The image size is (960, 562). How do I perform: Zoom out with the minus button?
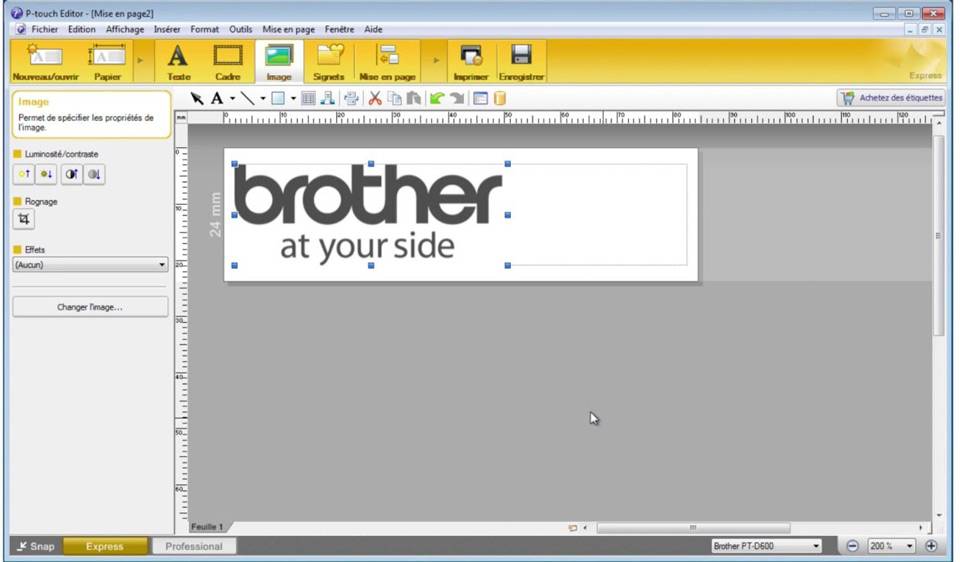[852, 546]
